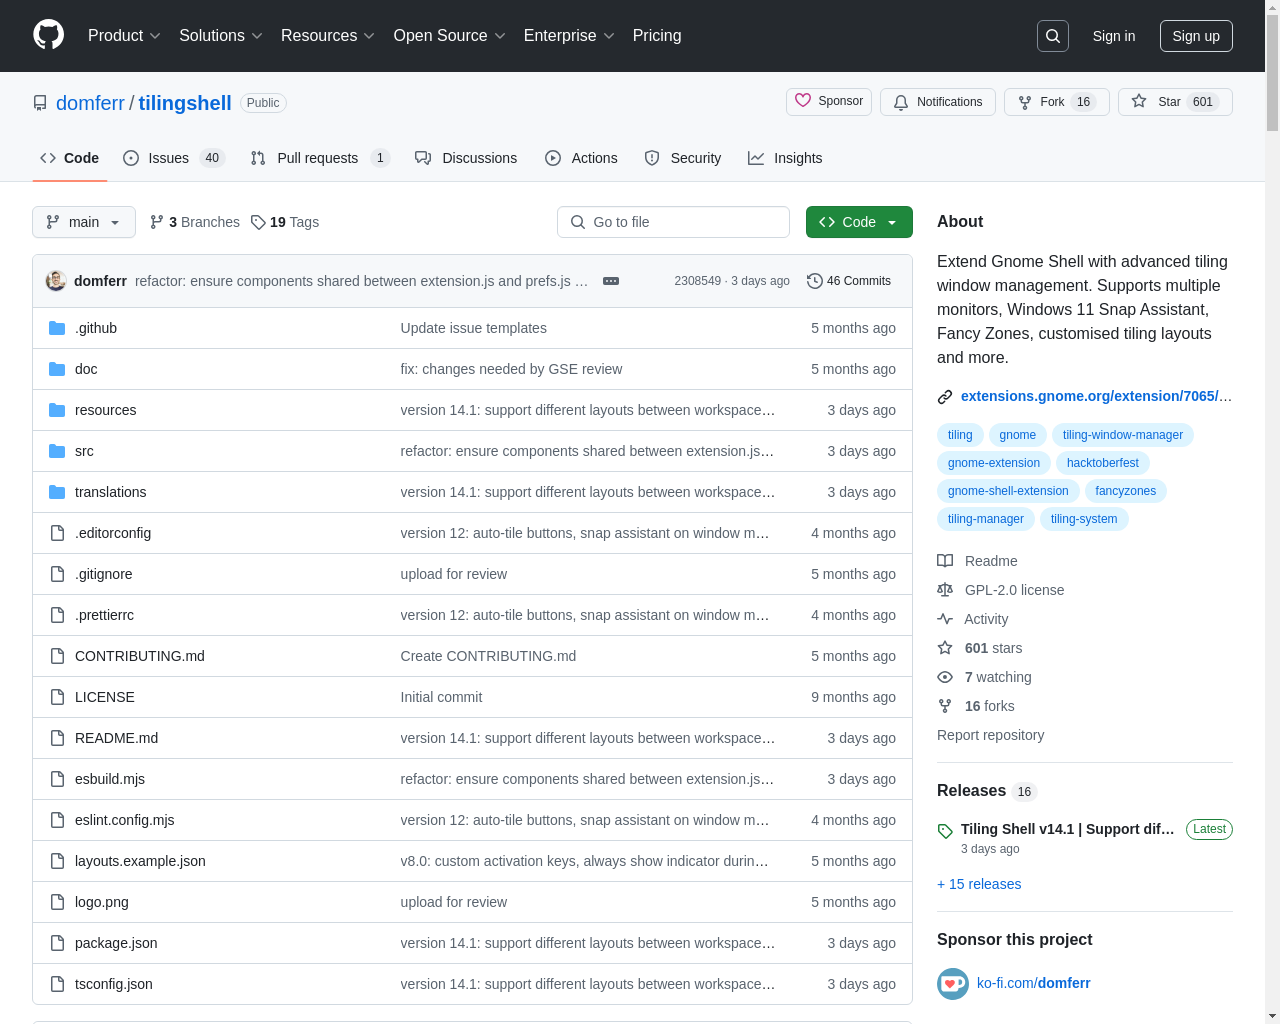Screen dimensions: 1280x1024
Task: Open the 3 Branches link
Action: [195, 222]
